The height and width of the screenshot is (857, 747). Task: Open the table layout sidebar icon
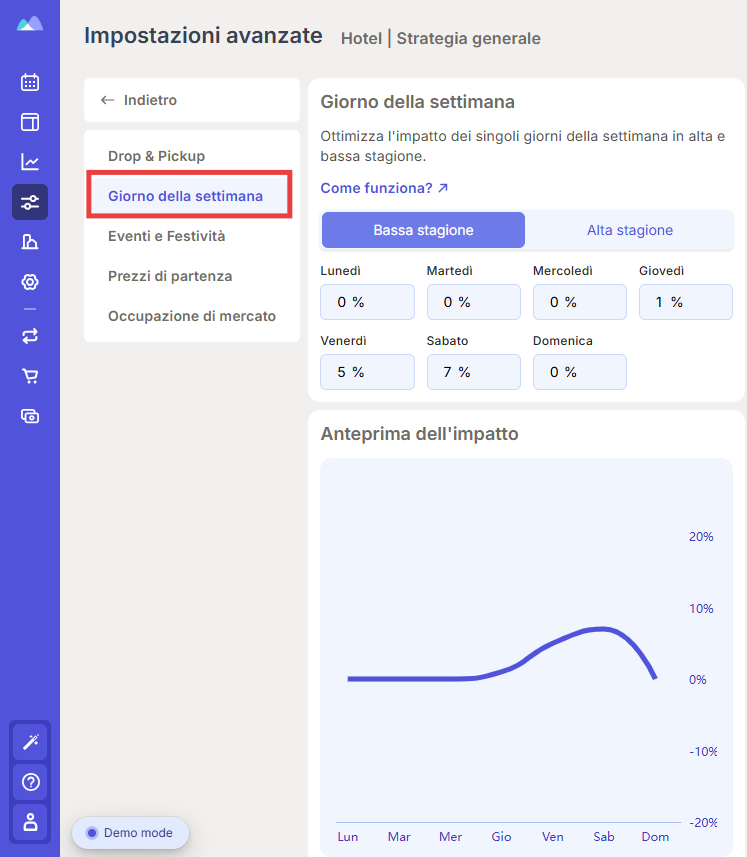[30, 122]
